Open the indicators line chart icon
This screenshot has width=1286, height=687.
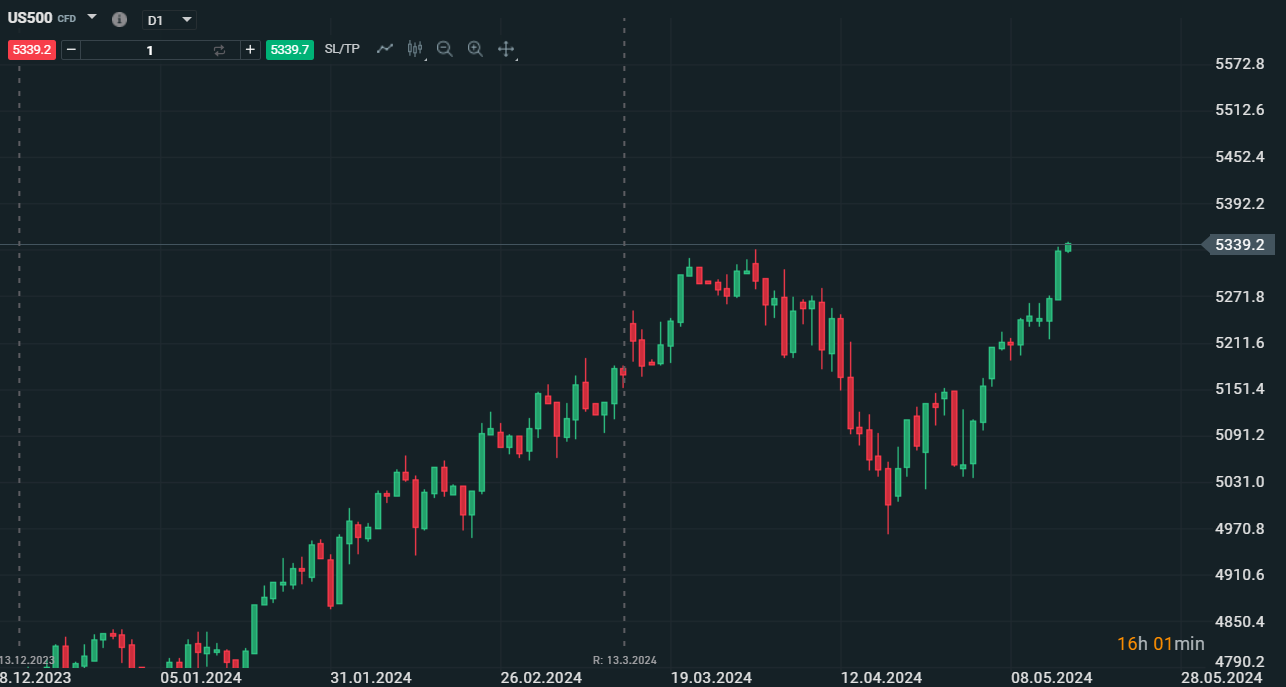coord(385,48)
